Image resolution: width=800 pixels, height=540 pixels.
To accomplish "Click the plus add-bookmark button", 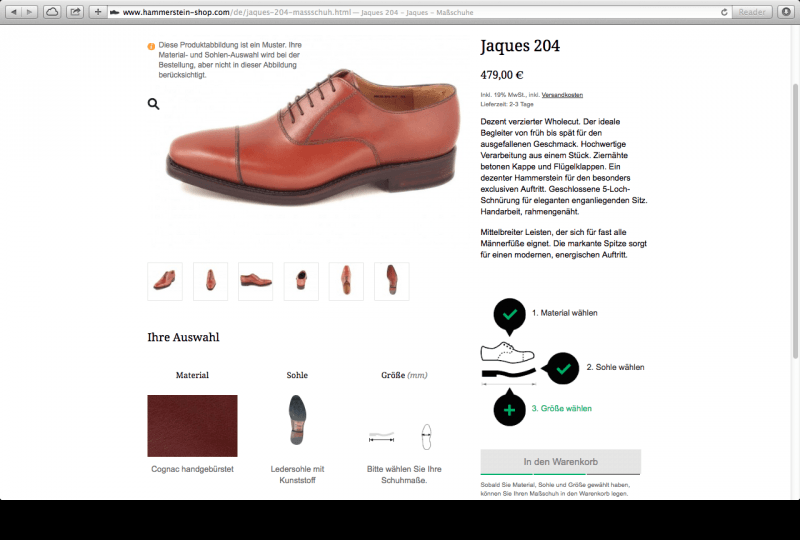I will (x=98, y=12).
